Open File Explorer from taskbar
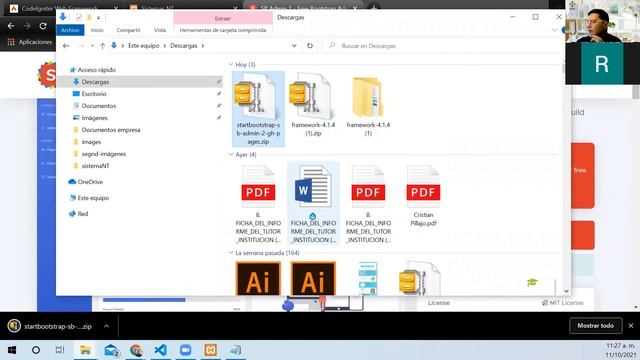This screenshot has width=640, height=360. click(85, 350)
